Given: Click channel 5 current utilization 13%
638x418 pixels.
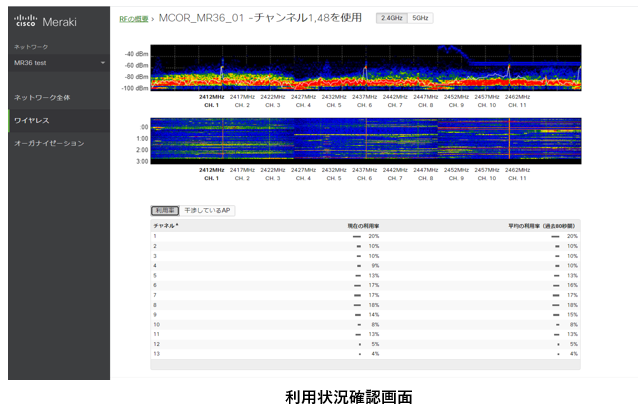Looking at the screenshot, I should point(374,276).
